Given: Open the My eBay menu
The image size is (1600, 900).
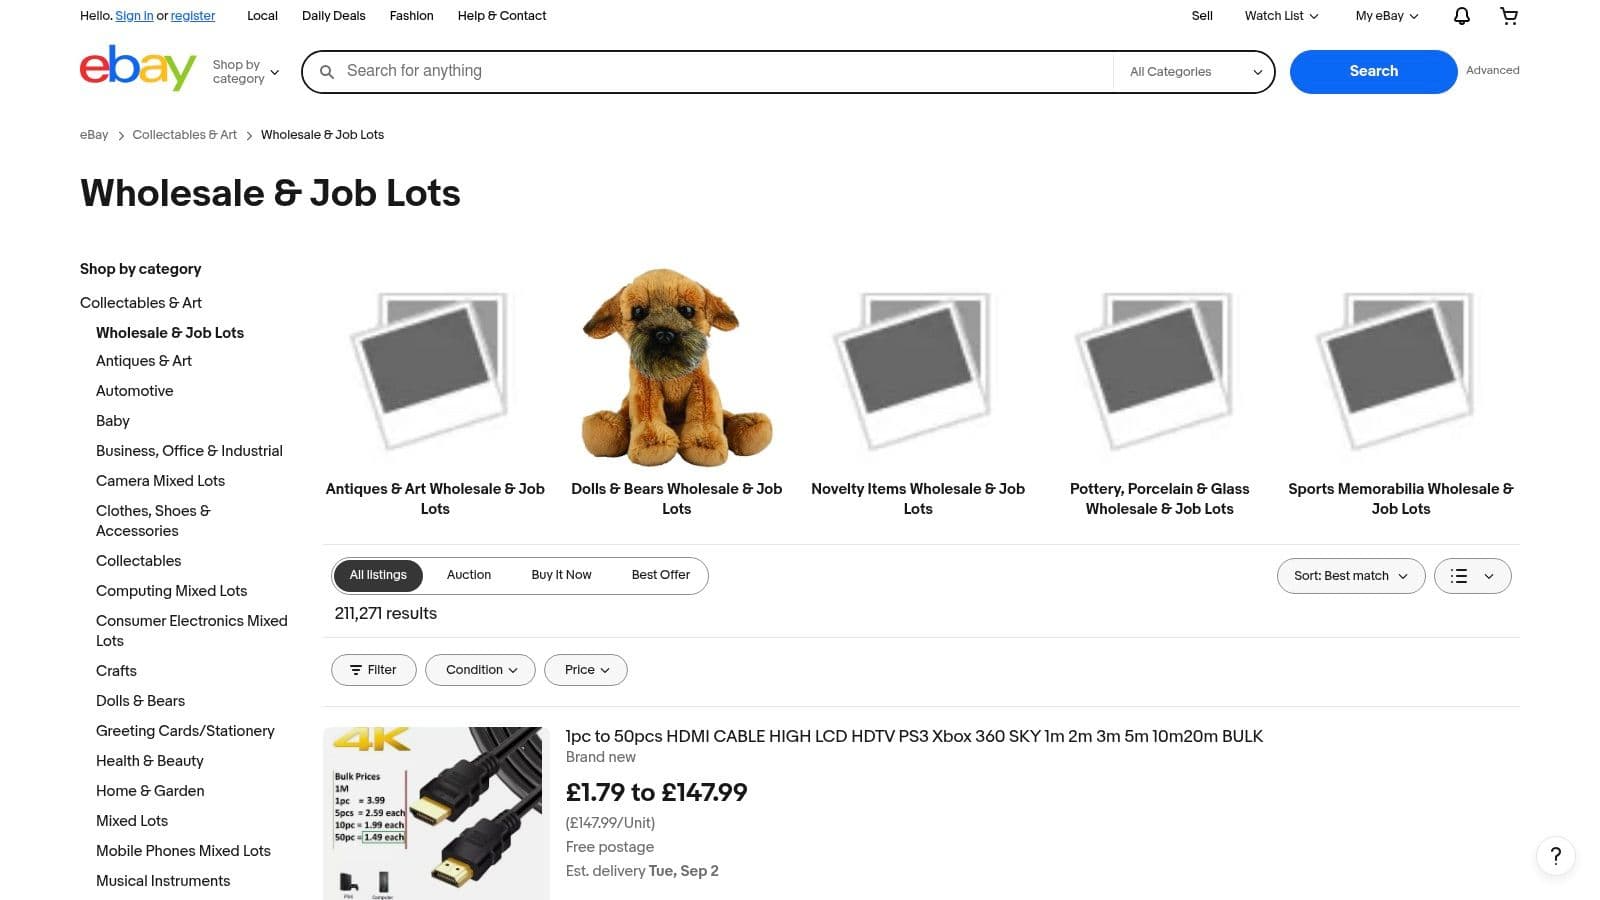Looking at the screenshot, I should [x=1386, y=16].
